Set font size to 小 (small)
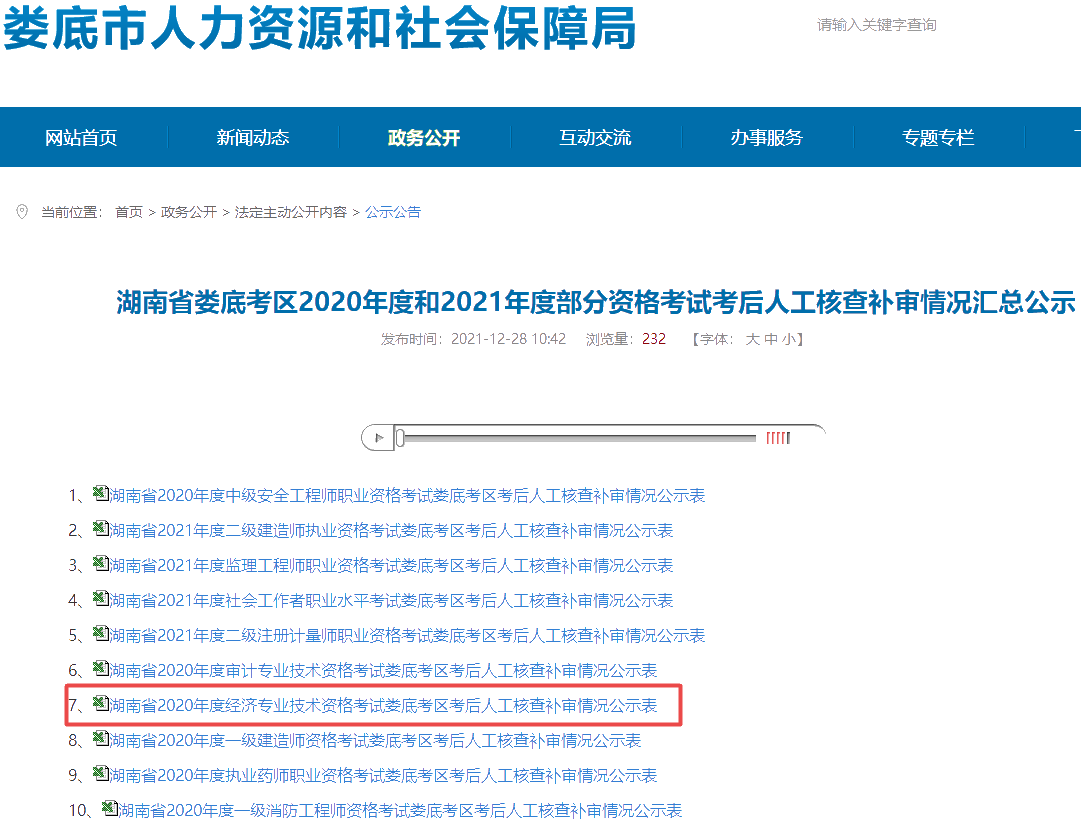Image resolution: width=1081 pixels, height=836 pixels. pos(789,339)
